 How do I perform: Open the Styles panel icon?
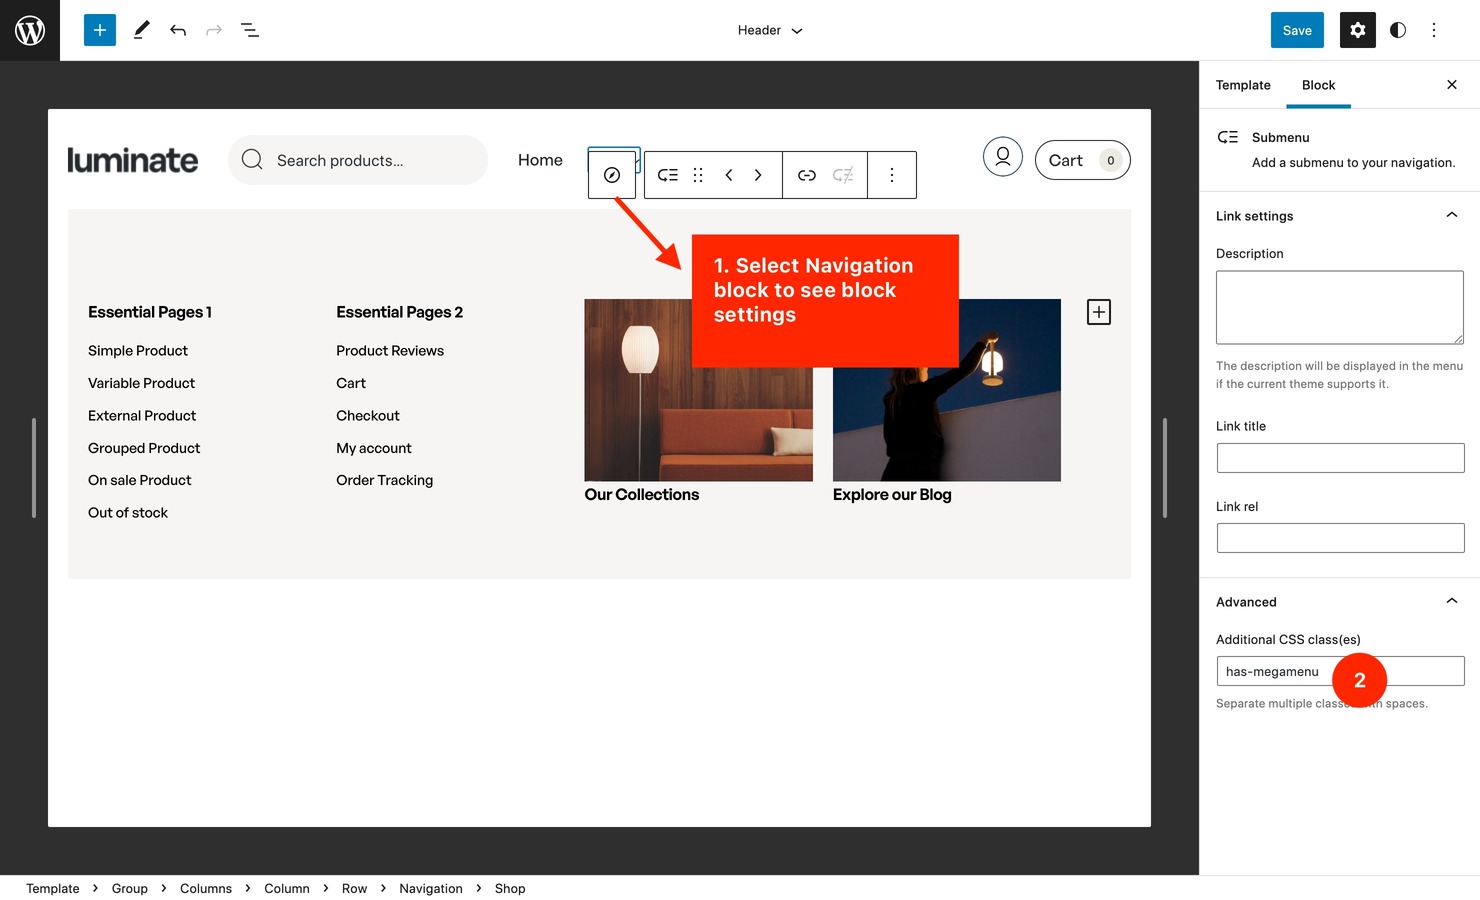tap(1397, 30)
